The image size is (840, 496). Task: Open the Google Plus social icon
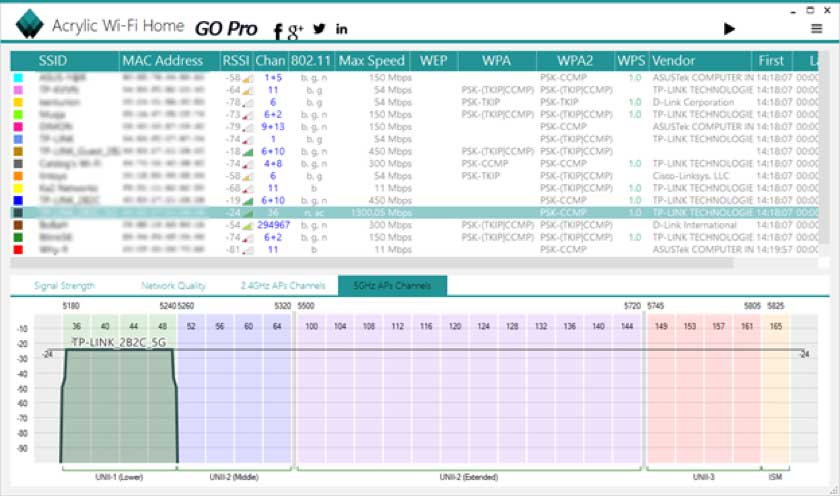(x=295, y=30)
